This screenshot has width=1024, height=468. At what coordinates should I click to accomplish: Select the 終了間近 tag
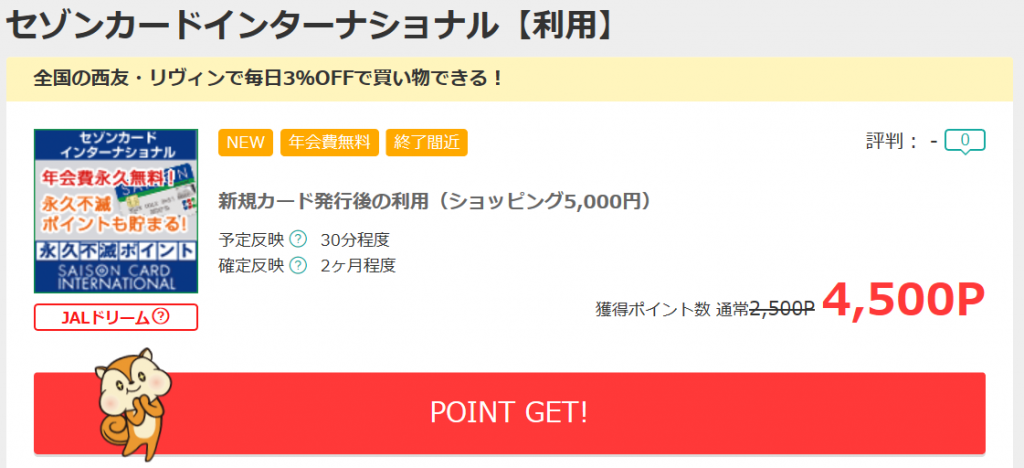coord(426,142)
